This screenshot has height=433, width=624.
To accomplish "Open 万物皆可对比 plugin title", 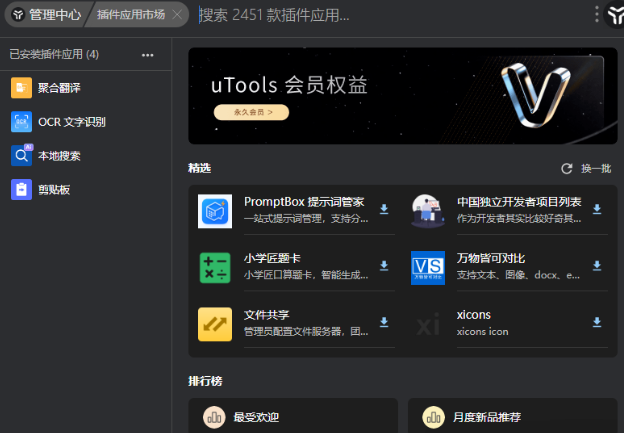I will [x=491, y=258].
